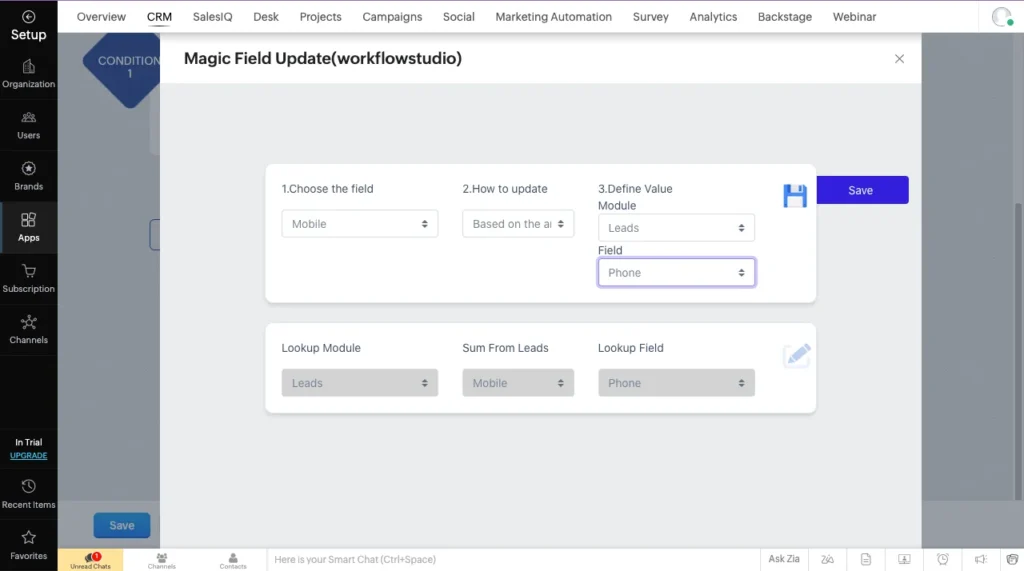
Task: Expand the Choose the field Mobile dropdown
Action: pos(360,224)
